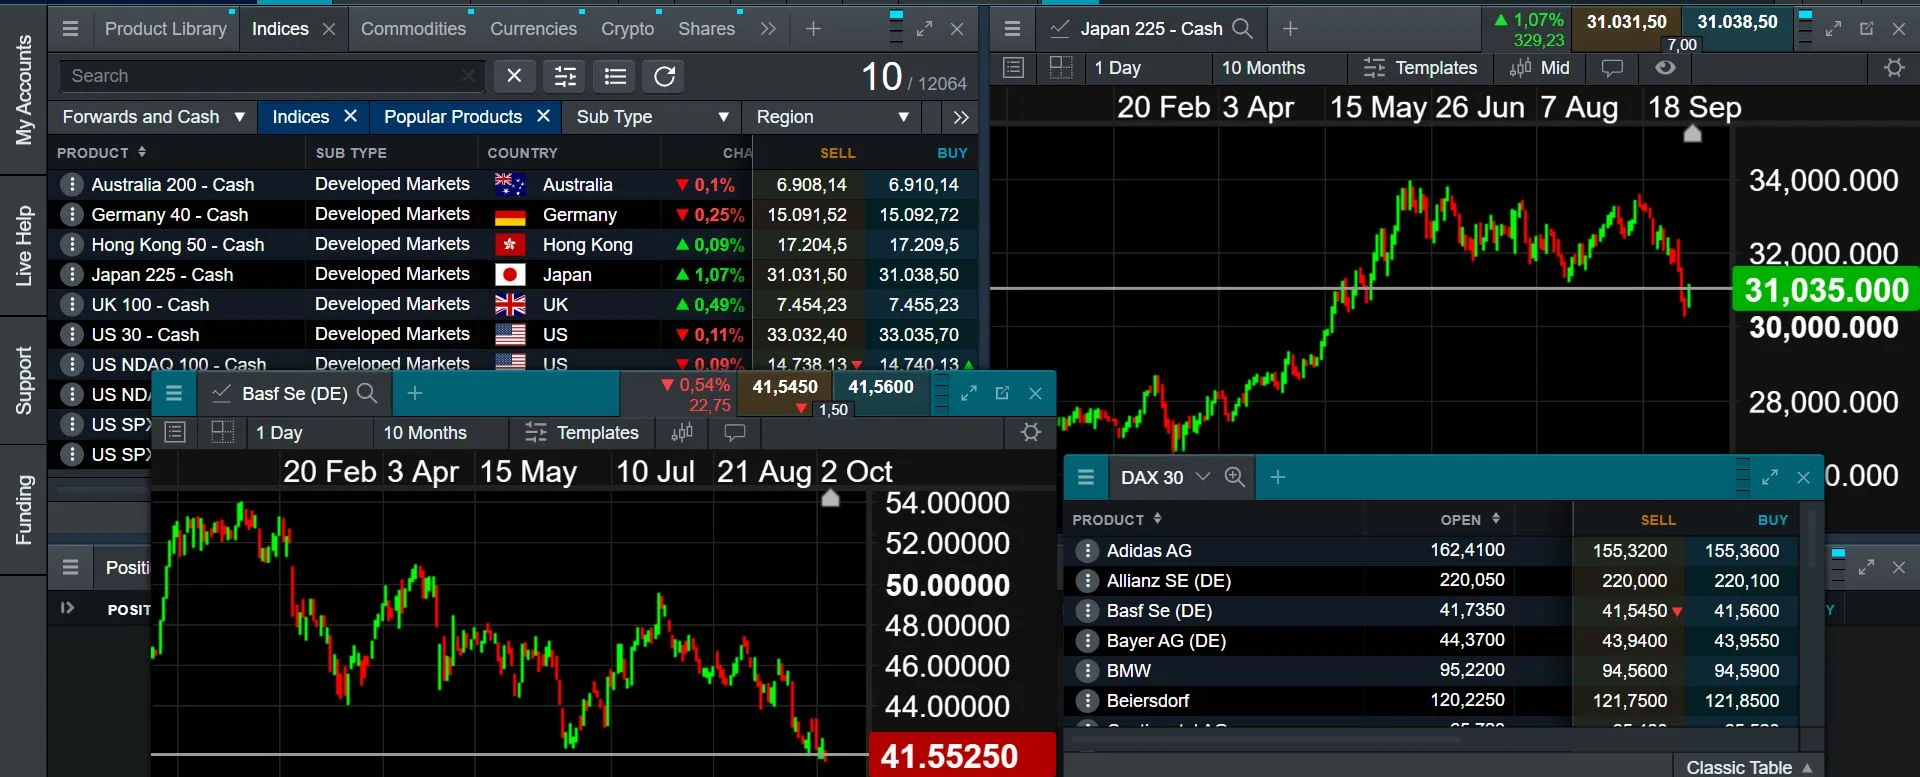This screenshot has width=1920, height=777.
Task: Open the Basf Se chart settings gear
Action: 1031,432
